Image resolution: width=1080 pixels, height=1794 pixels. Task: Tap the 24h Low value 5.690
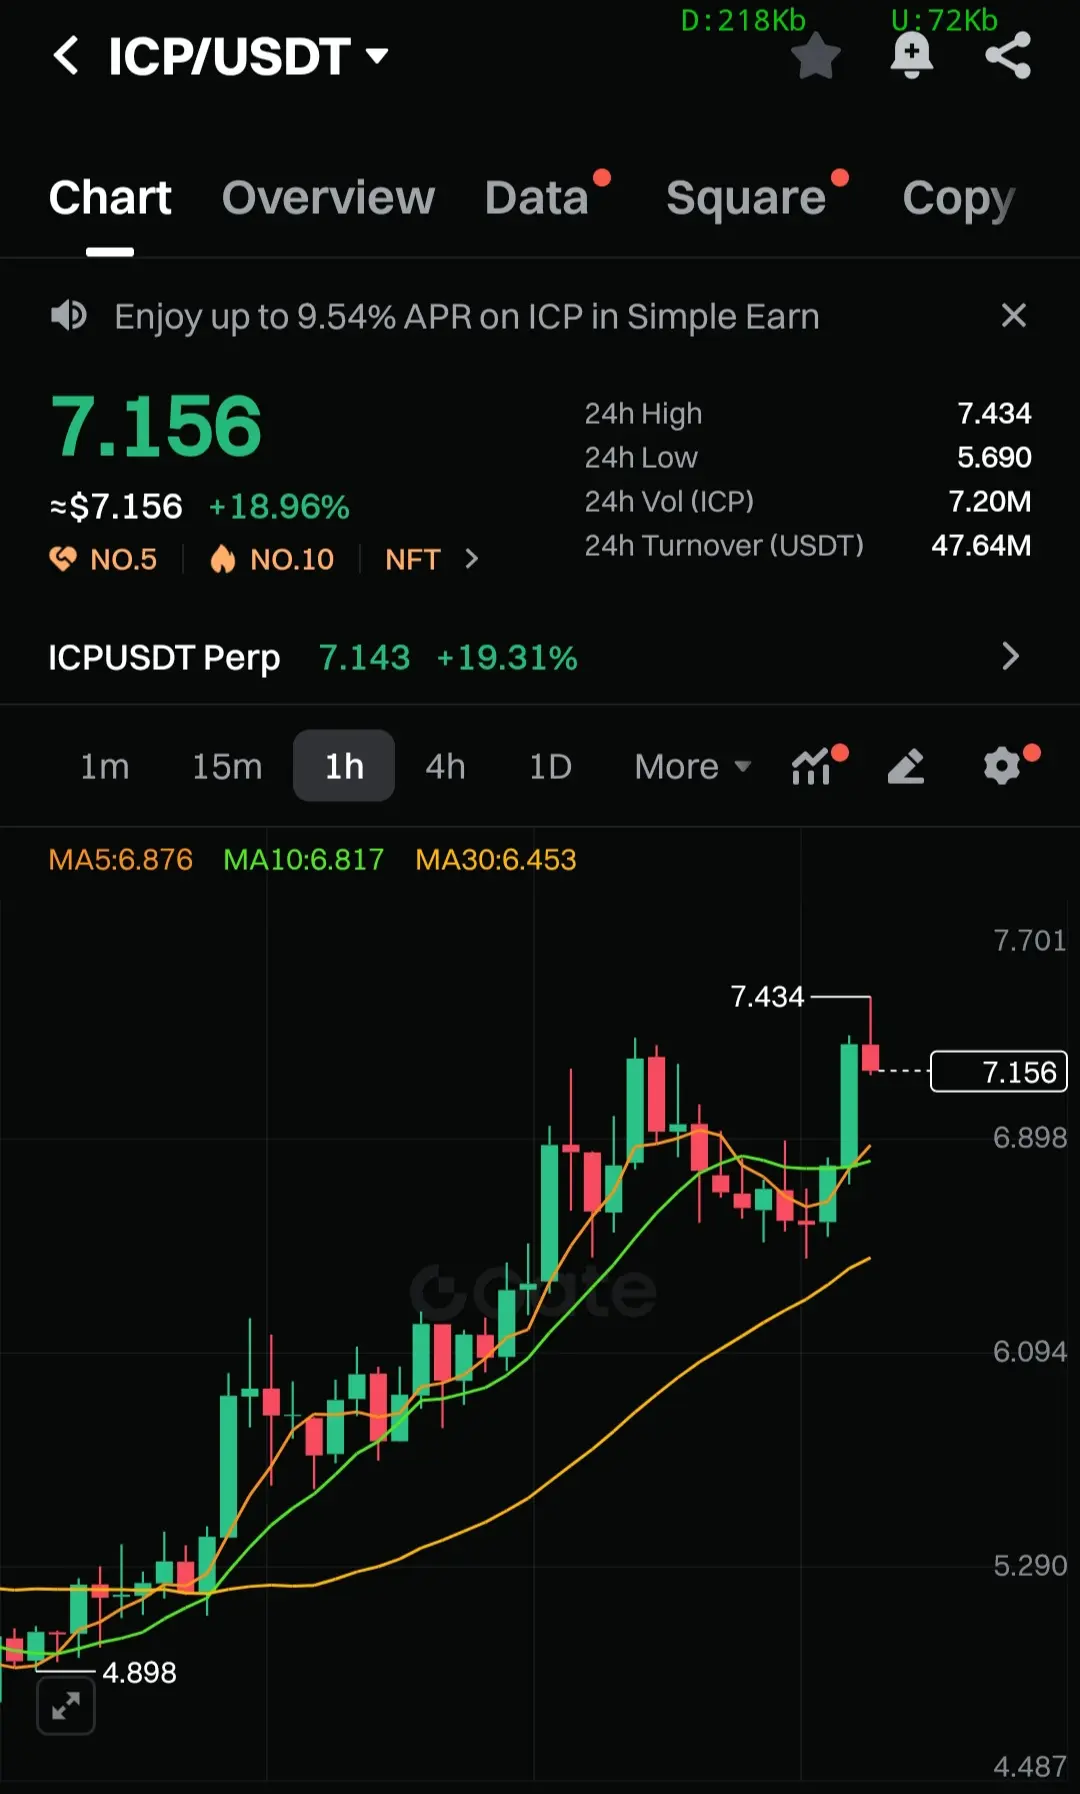tap(994, 457)
